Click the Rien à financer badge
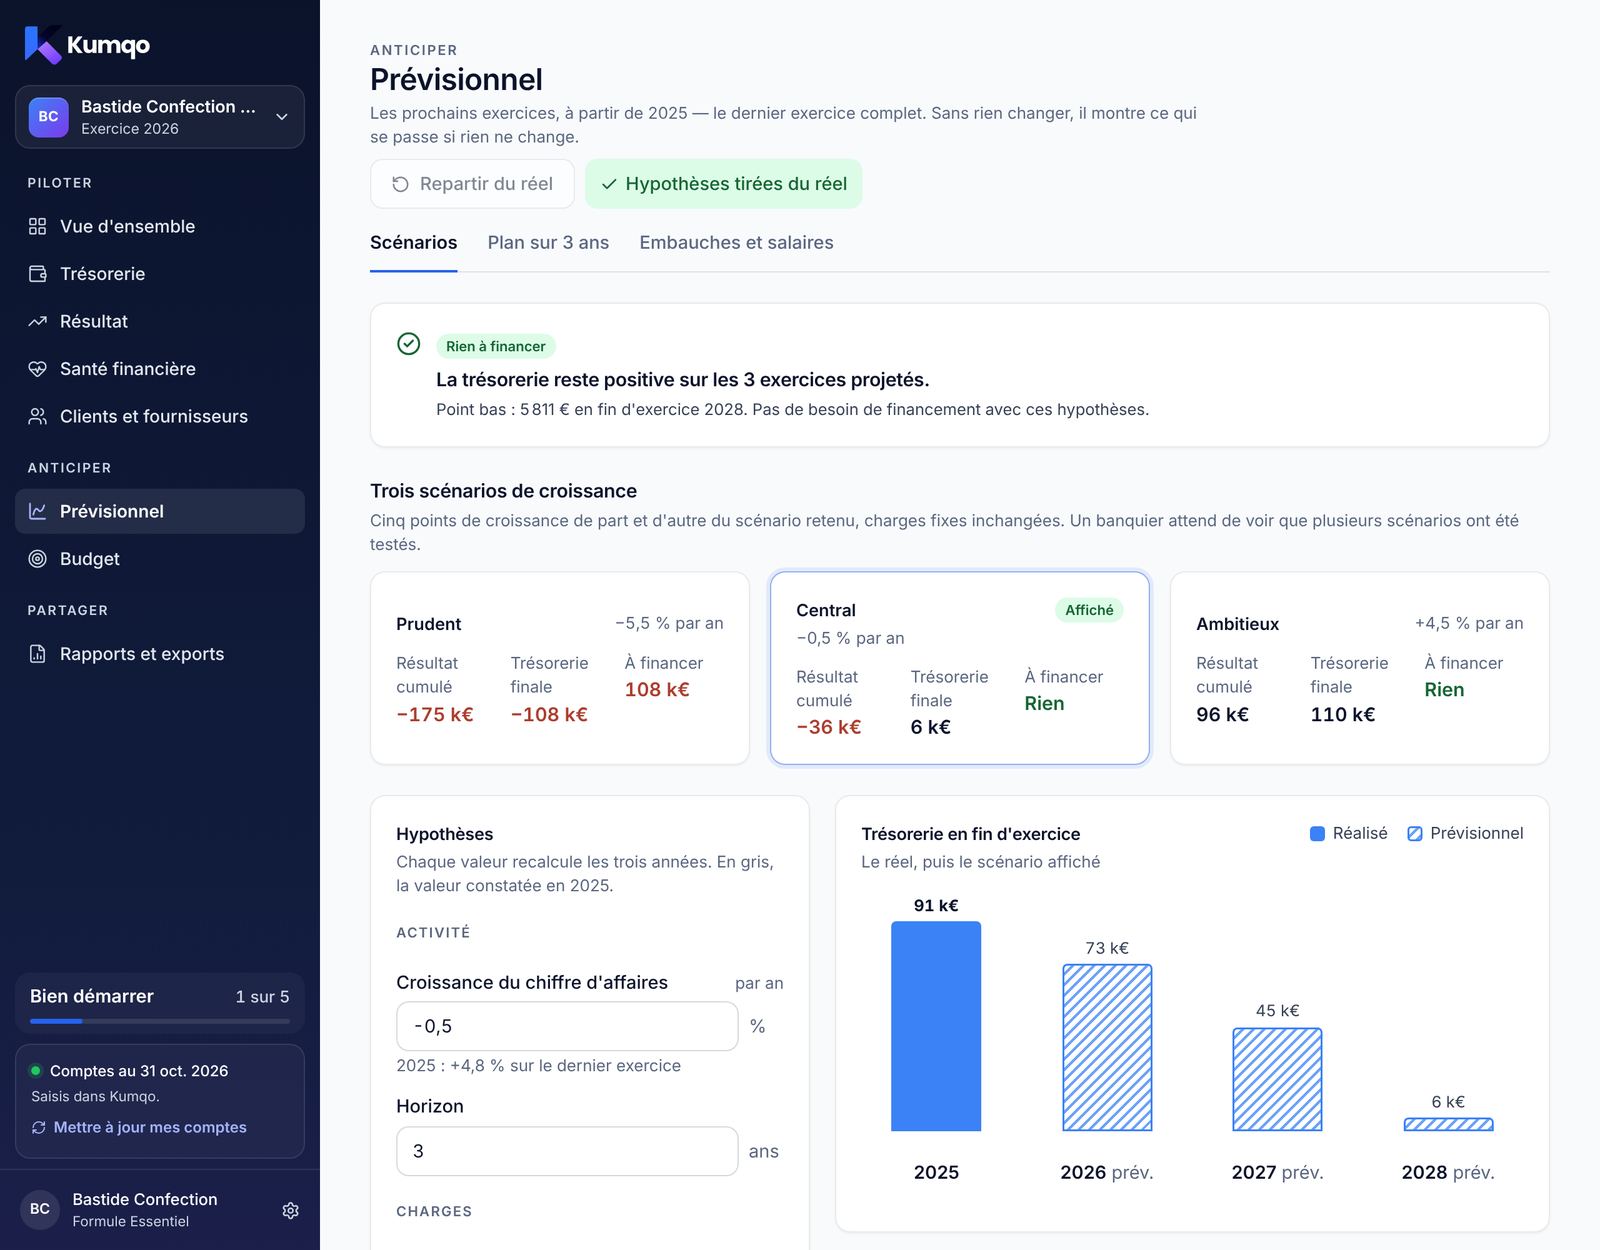 [496, 346]
